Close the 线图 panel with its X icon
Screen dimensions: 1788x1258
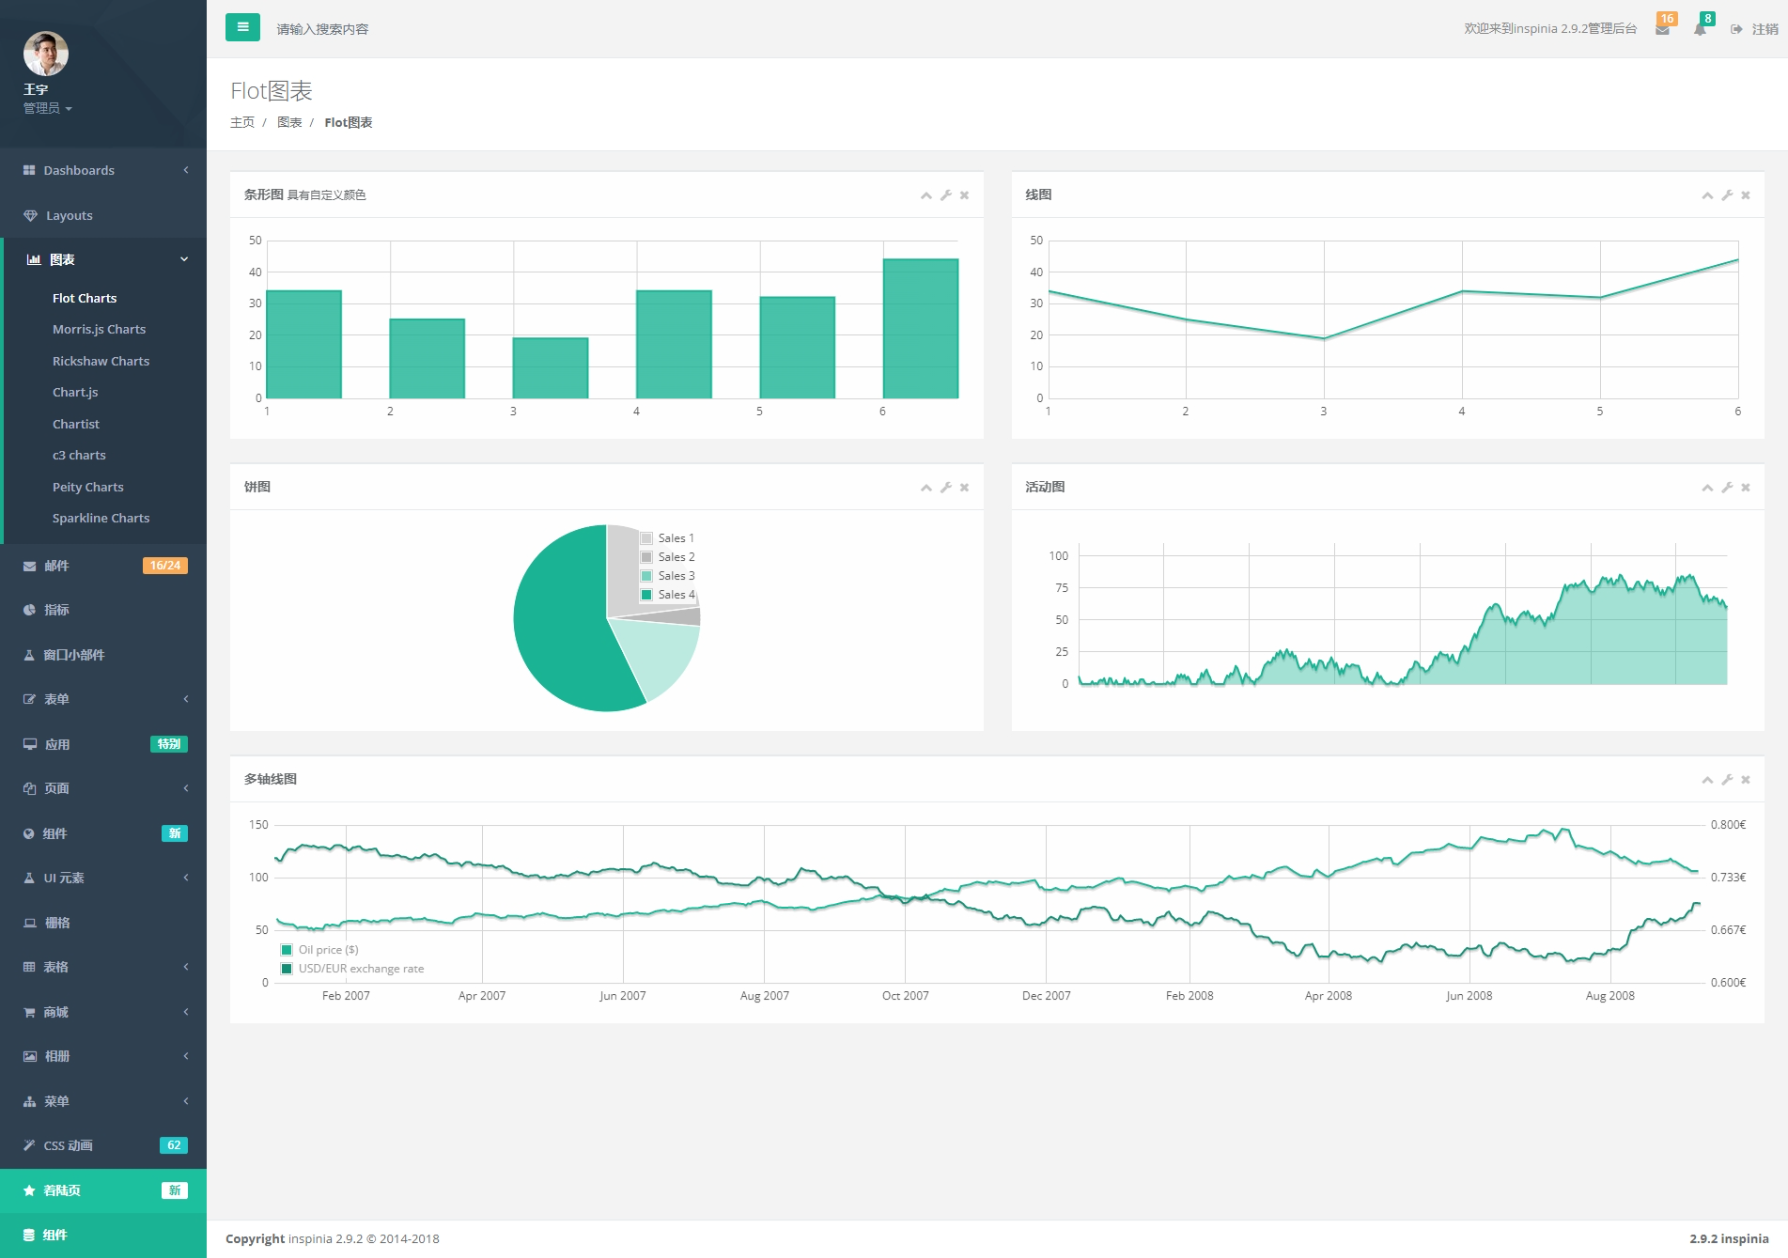coord(1745,195)
